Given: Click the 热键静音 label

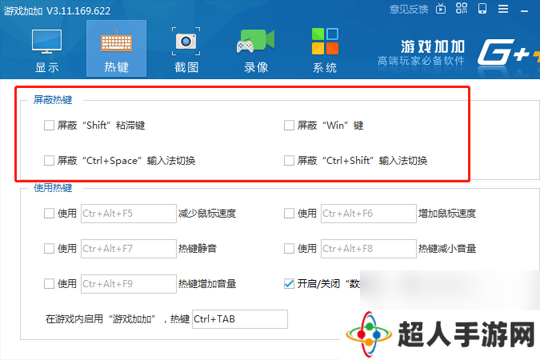Looking at the screenshot, I should point(197,249).
